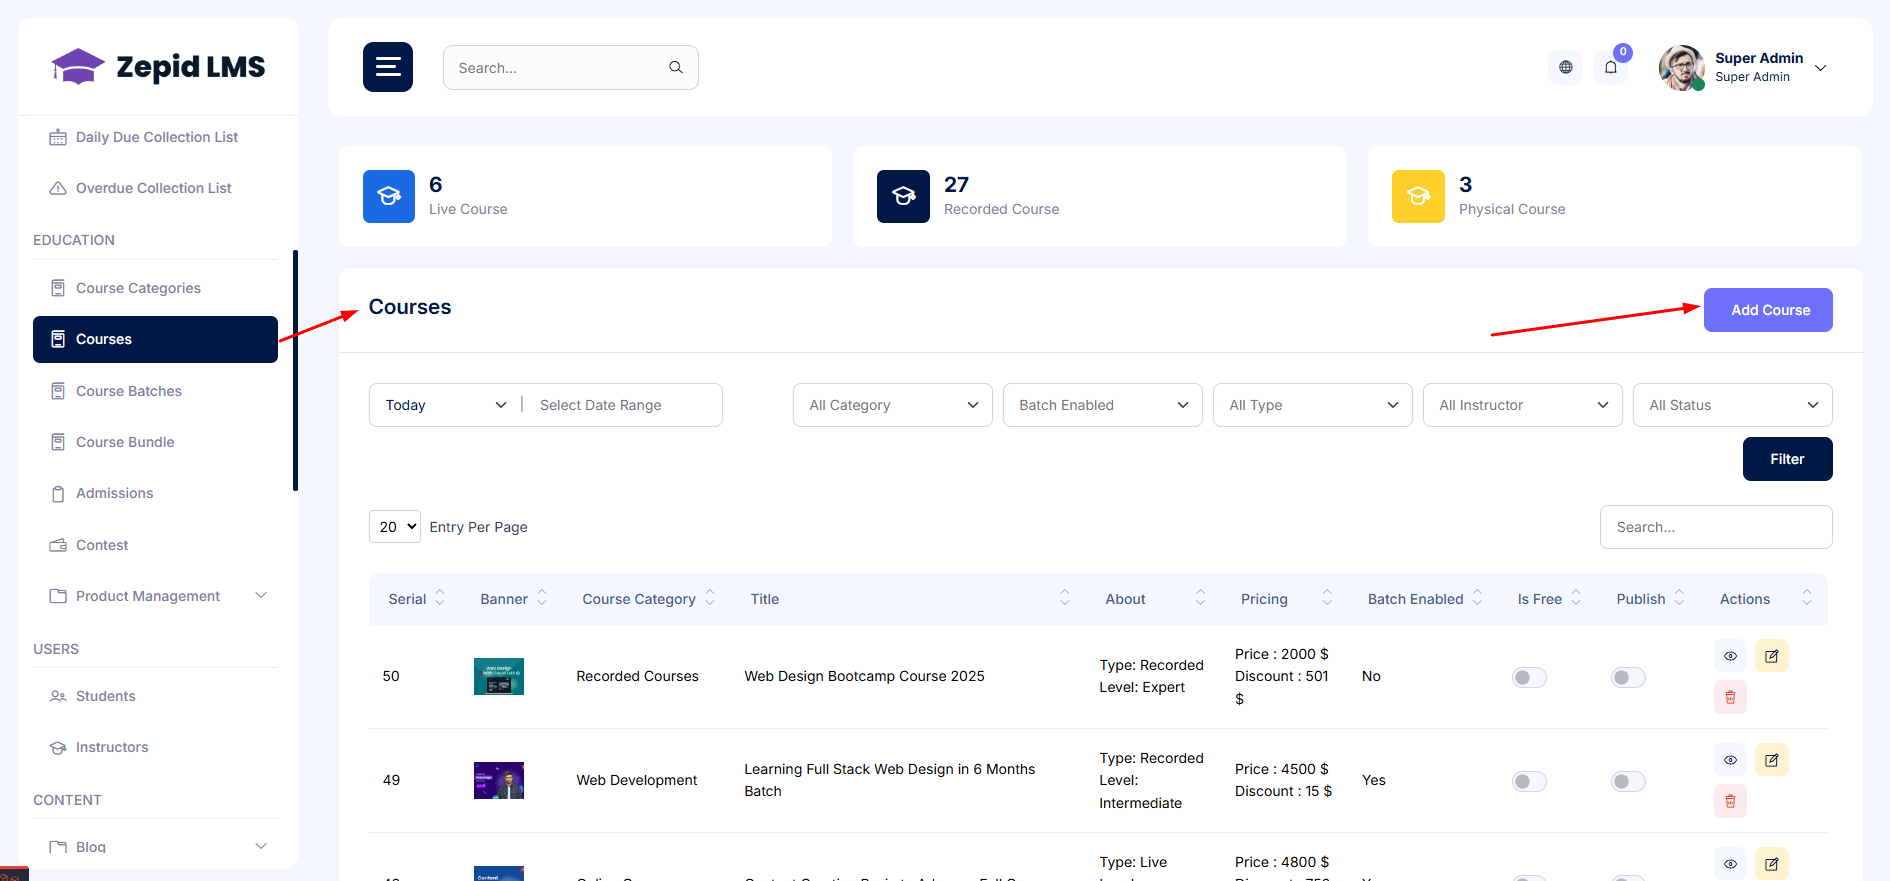The height and width of the screenshot is (881, 1890).
Task: Open the All Instructor dropdown
Action: point(1523,405)
